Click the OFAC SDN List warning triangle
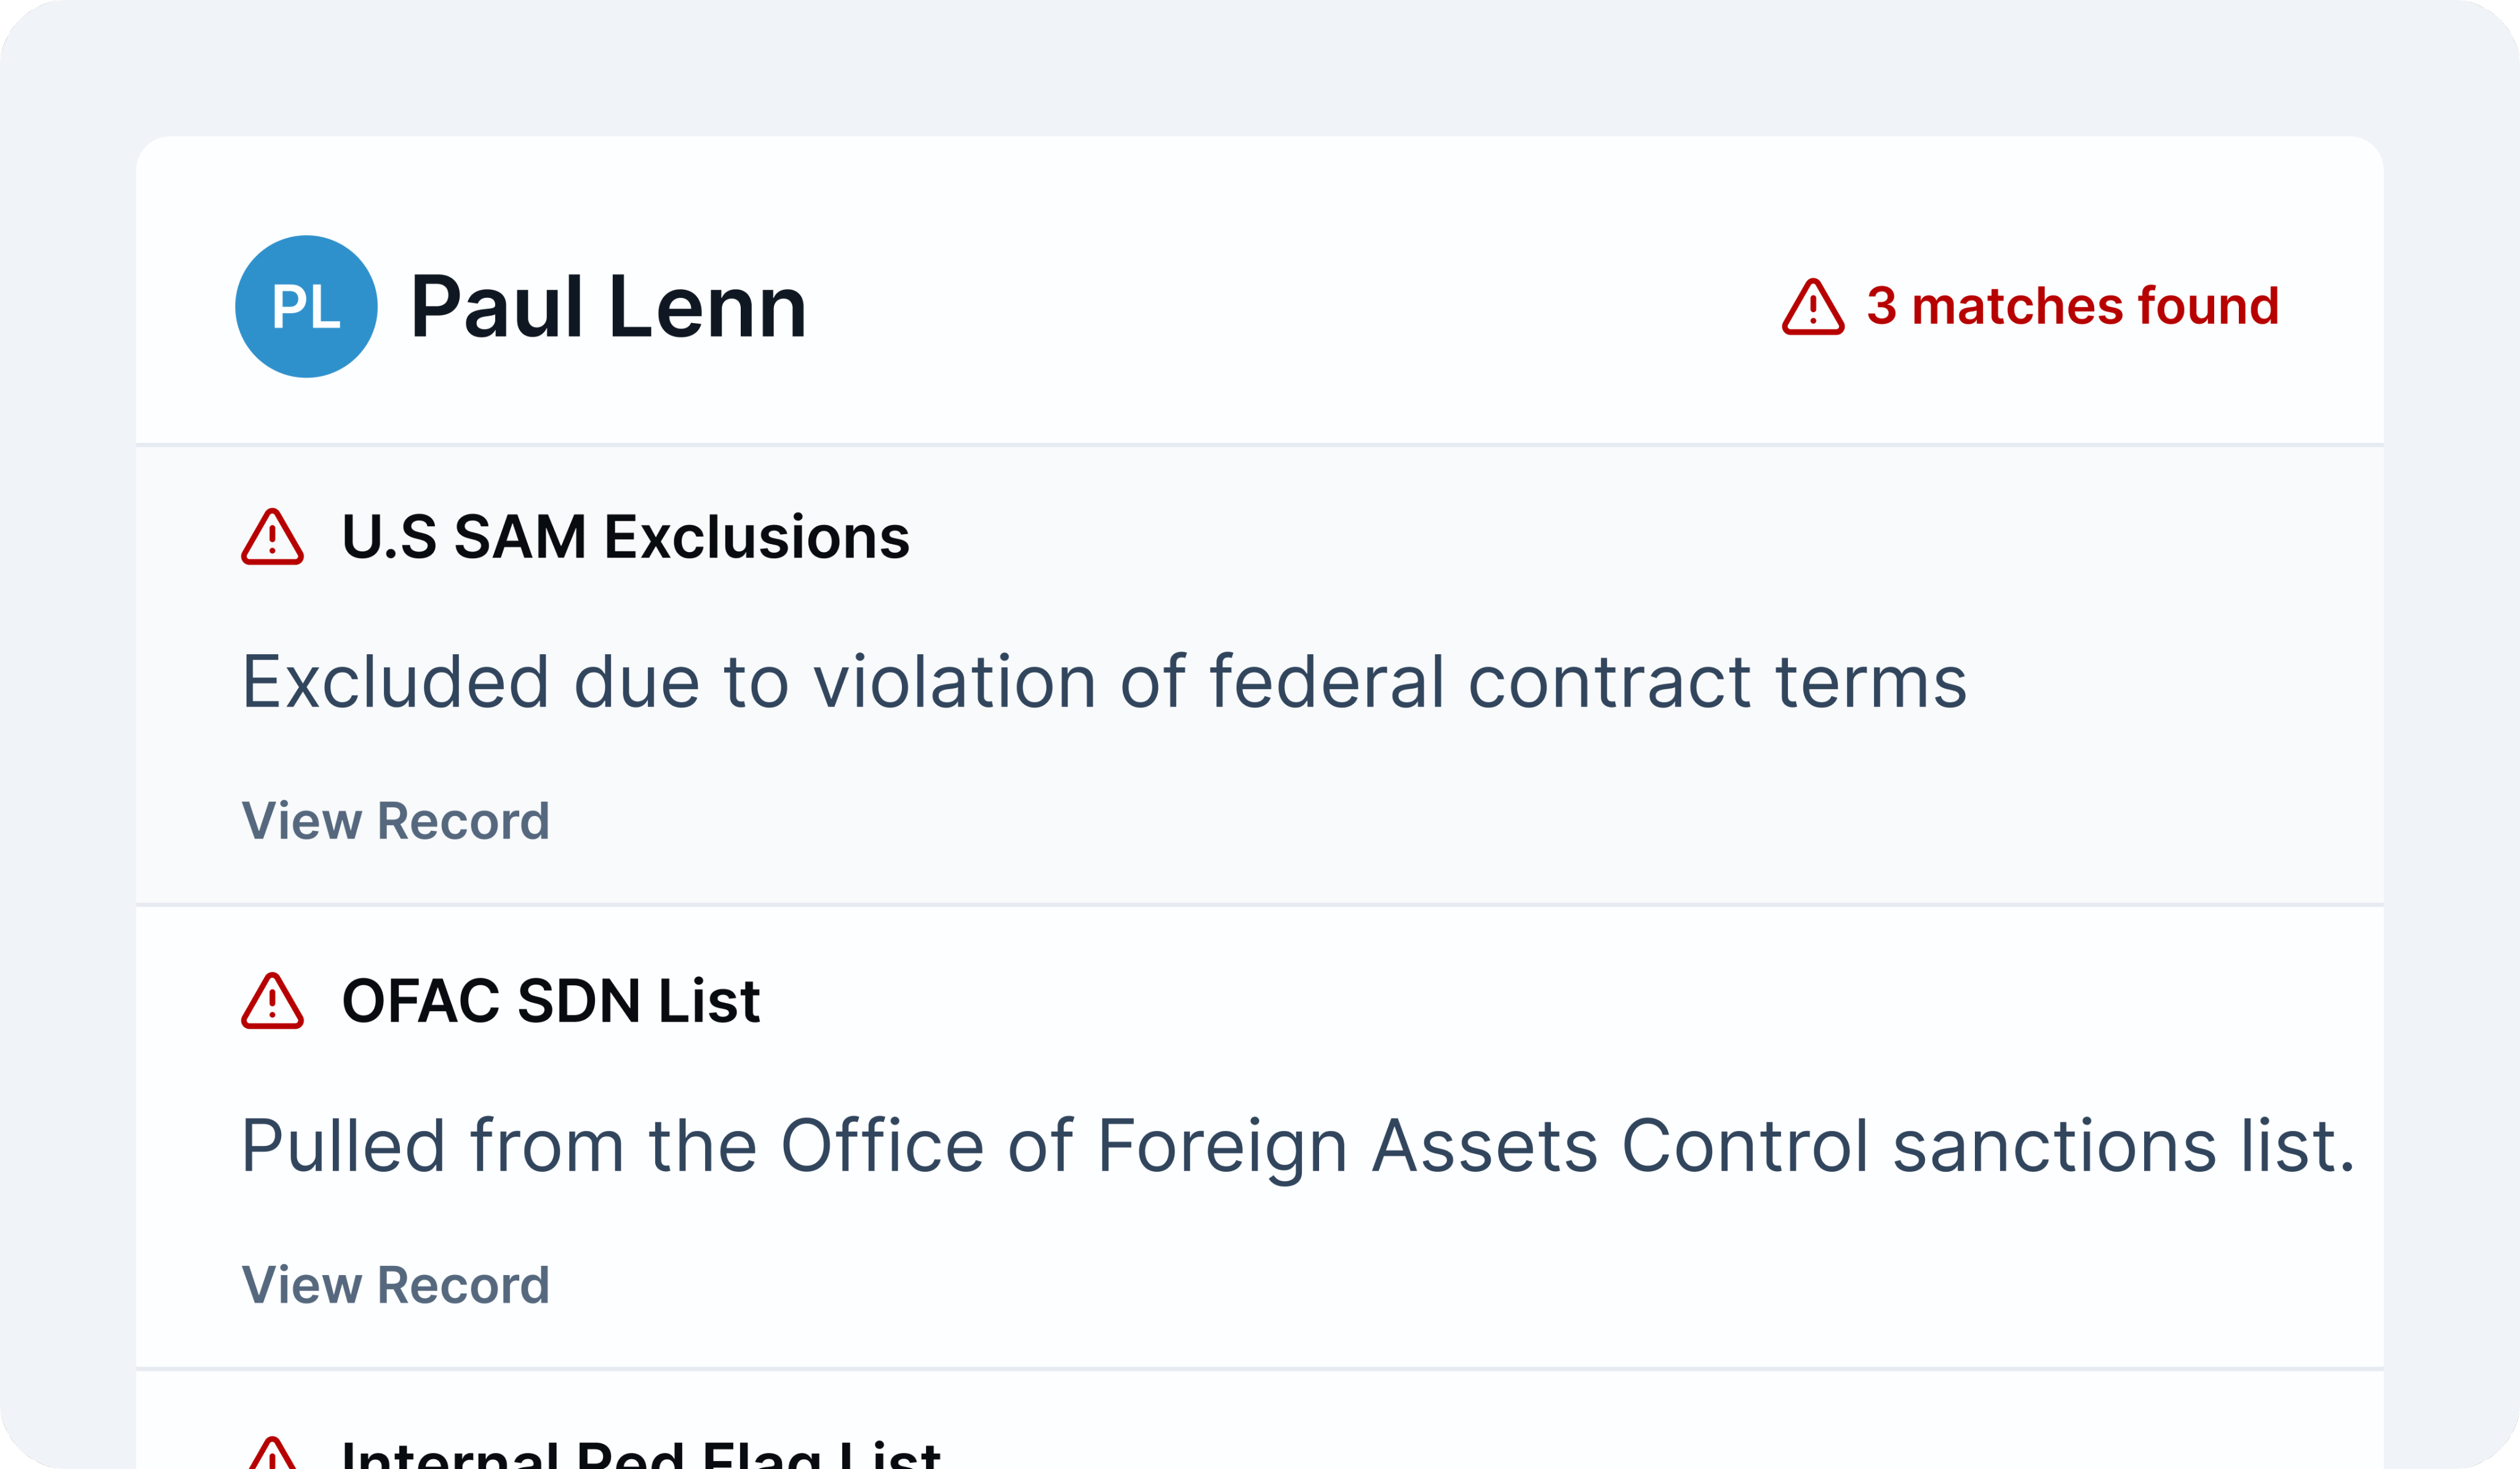The height and width of the screenshot is (1469, 2520). (x=272, y=1001)
